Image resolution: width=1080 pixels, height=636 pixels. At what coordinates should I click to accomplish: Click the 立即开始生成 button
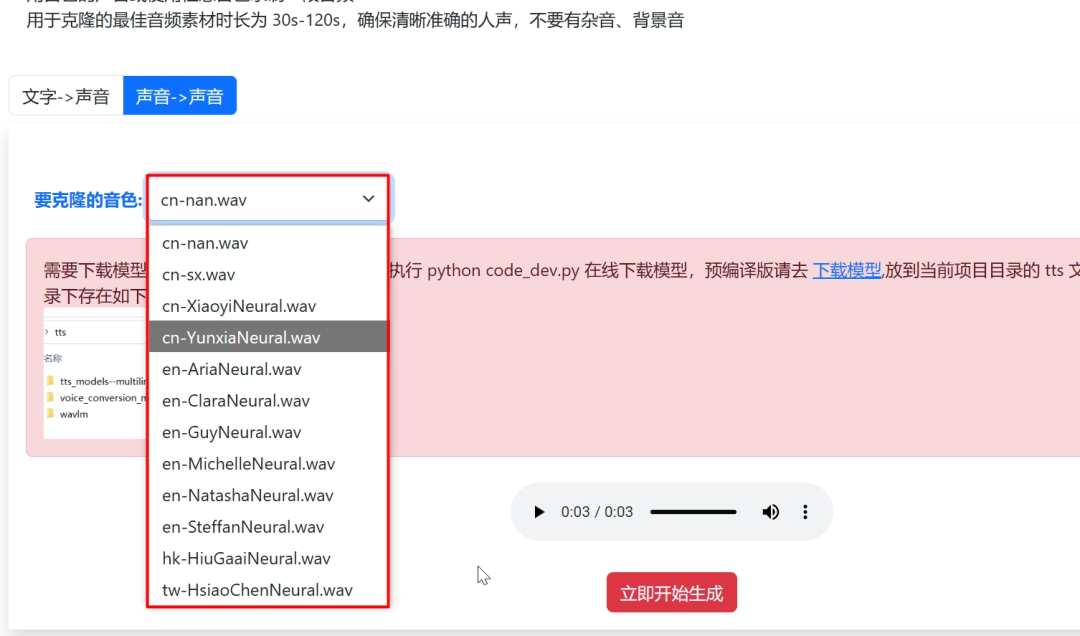tap(671, 591)
